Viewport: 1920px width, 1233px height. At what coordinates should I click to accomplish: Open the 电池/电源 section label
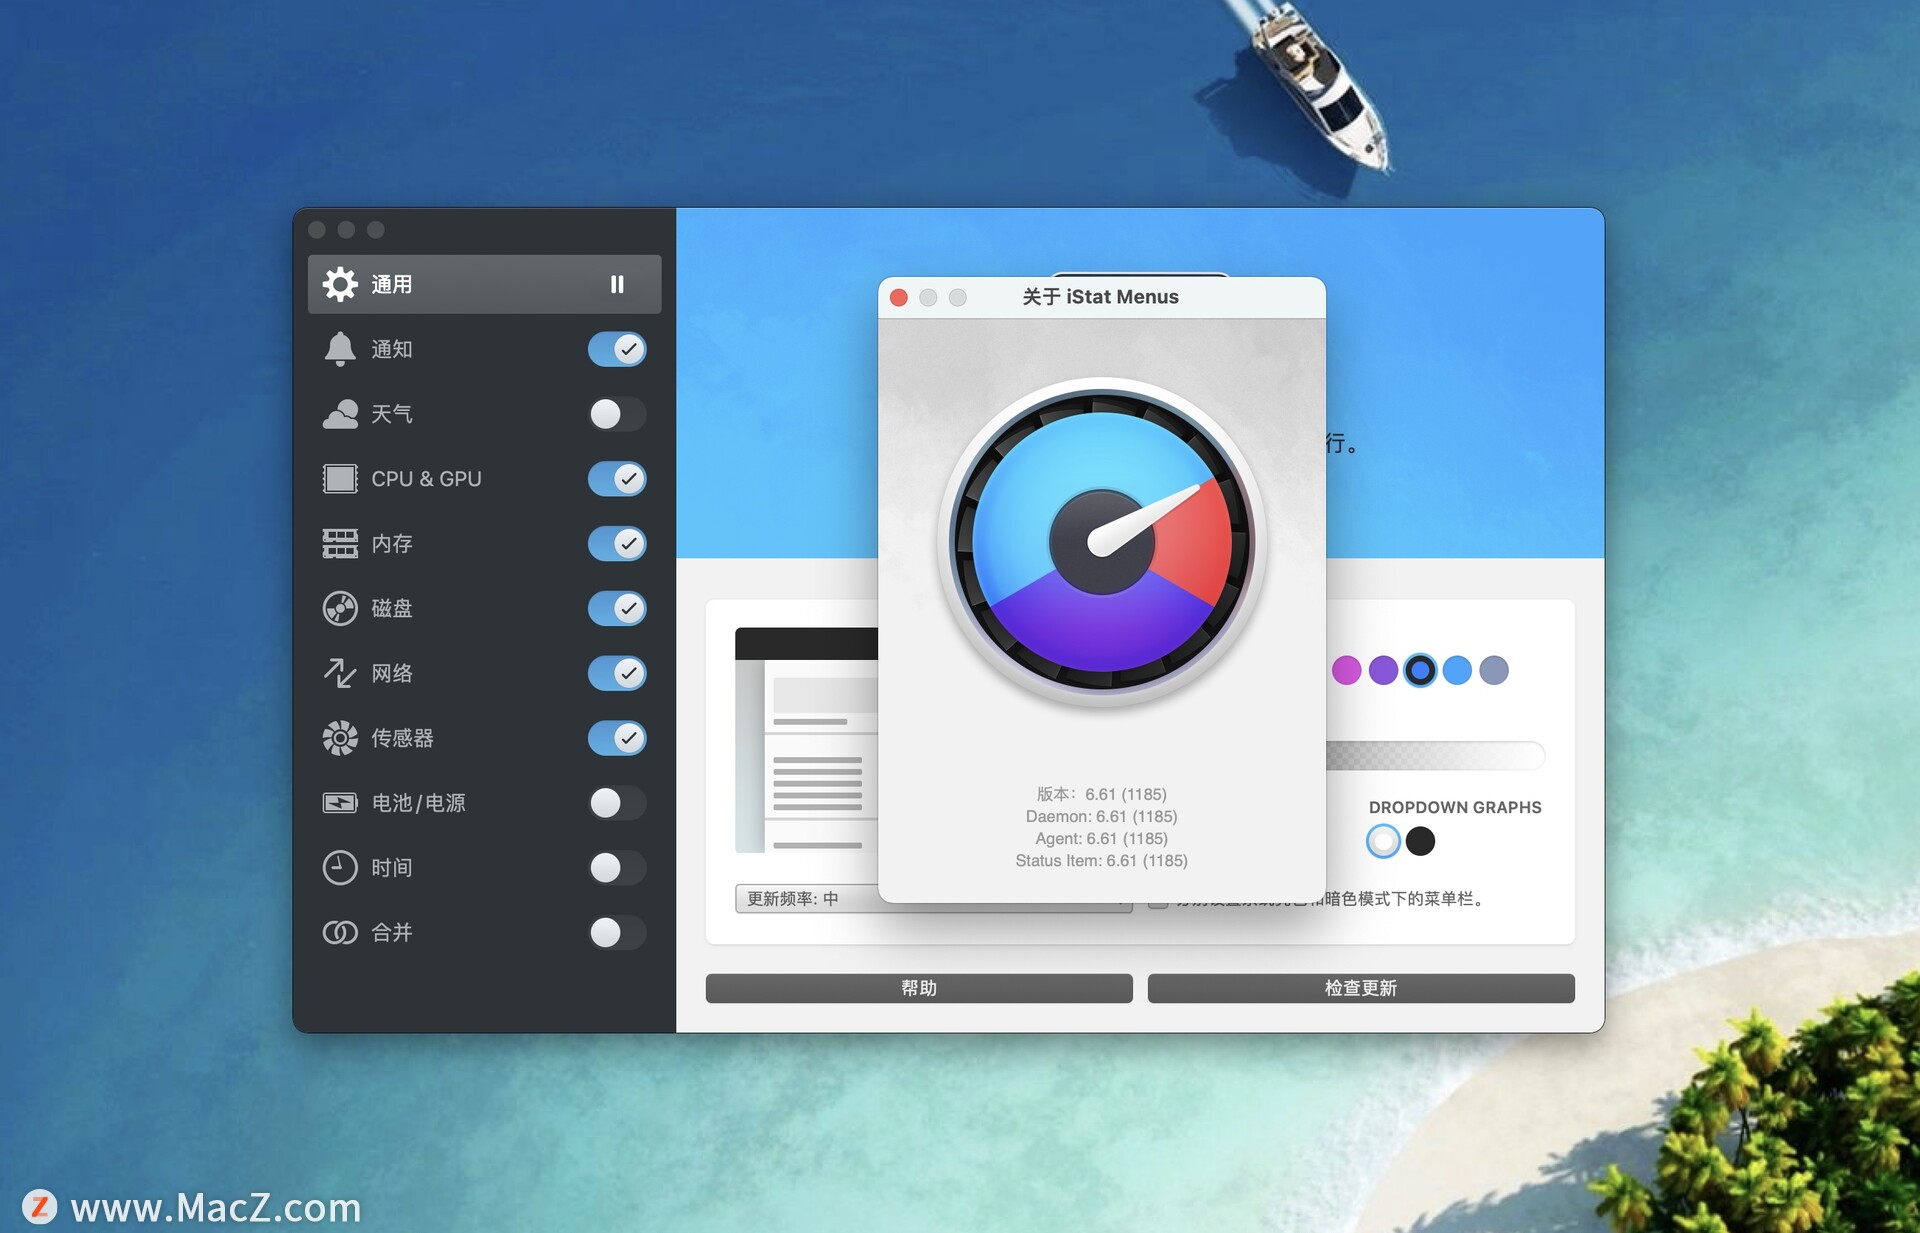[419, 803]
